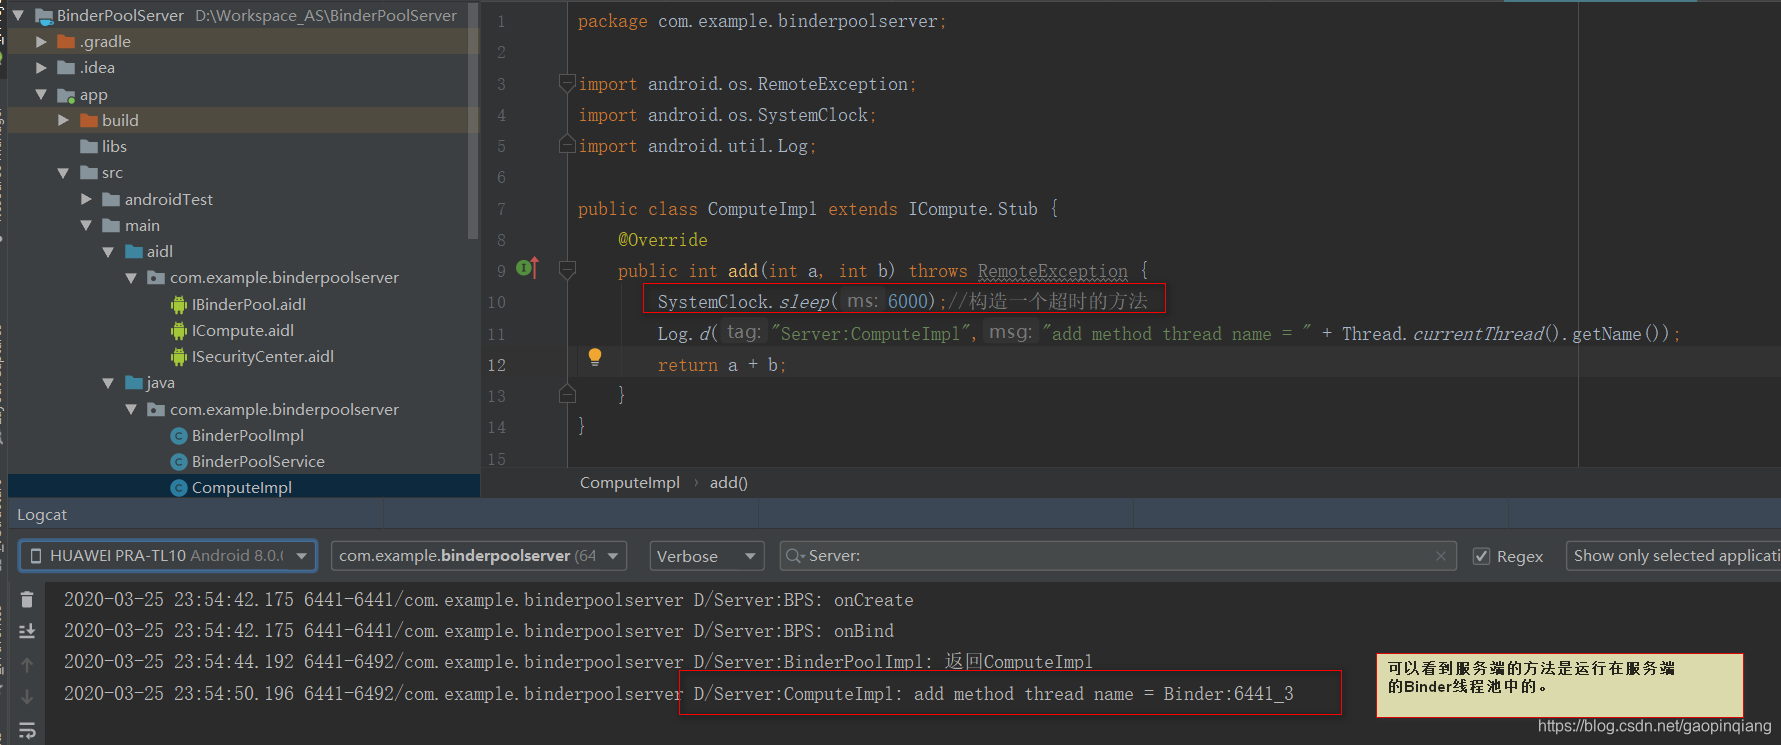Viewport: 1781px width, 745px height.
Task: Click the package declaration on line 1
Action: 762,21
